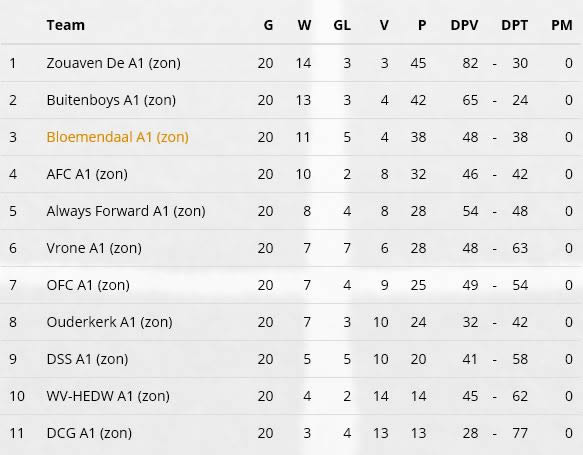The image size is (583, 455).
Task: Open the Zouaven De A1 (zon) team link
Action: (113, 63)
